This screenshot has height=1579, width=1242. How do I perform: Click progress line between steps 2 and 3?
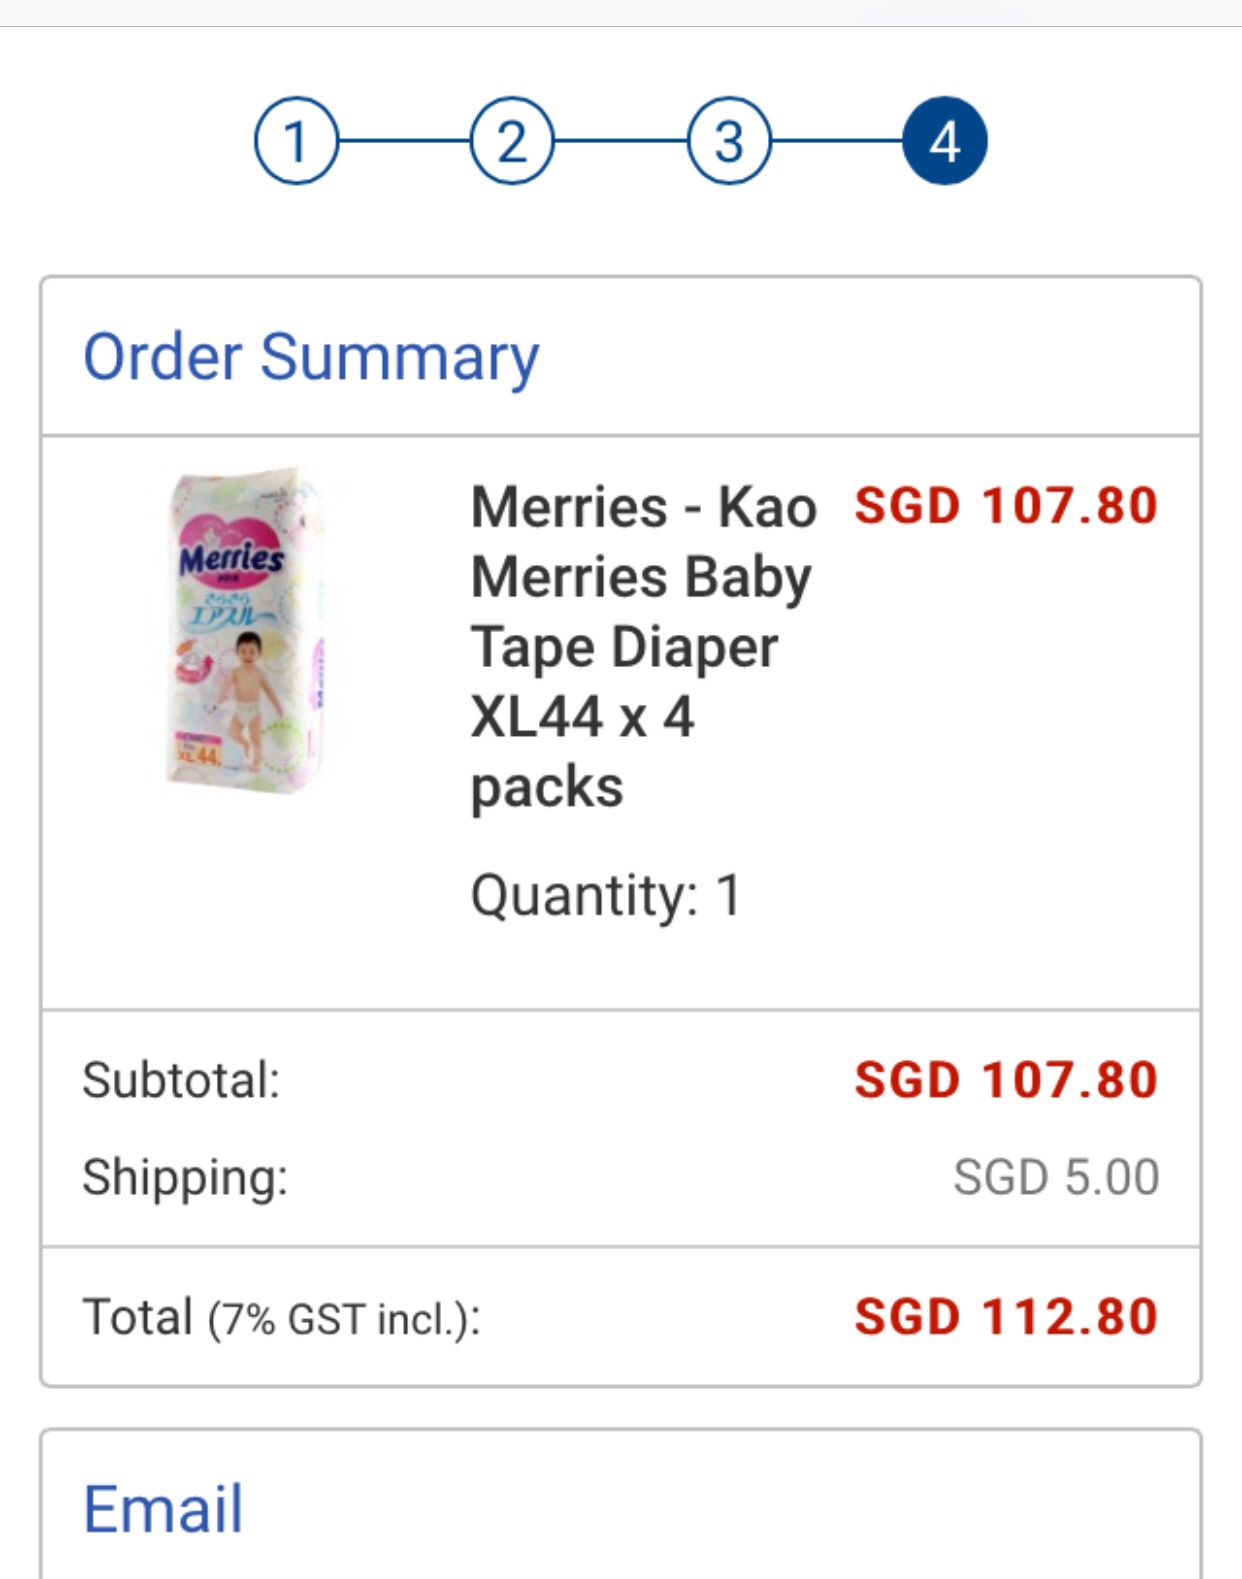(620, 141)
